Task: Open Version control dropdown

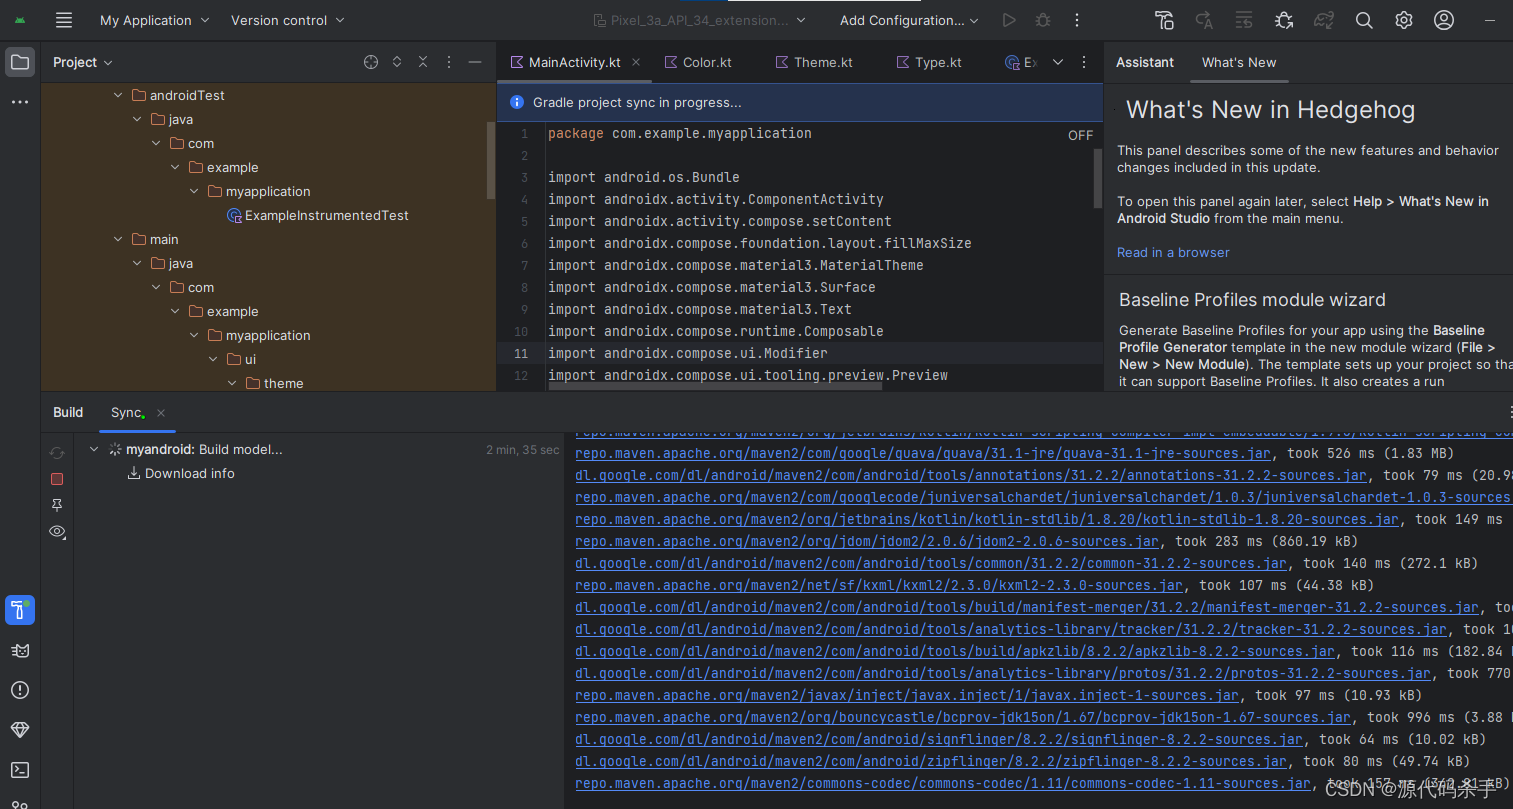Action: pyautogui.click(x=288, y=20)
